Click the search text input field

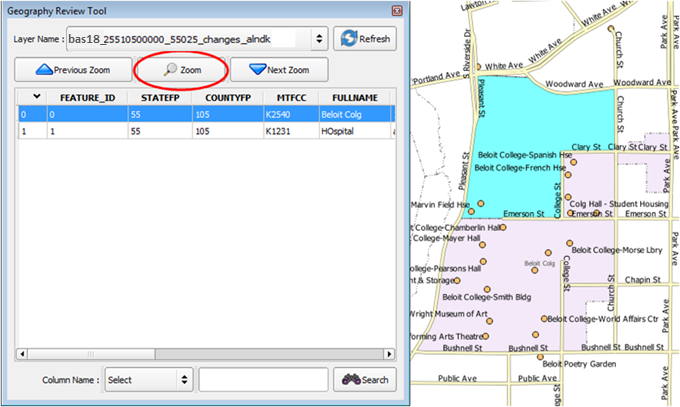[262, 380]
